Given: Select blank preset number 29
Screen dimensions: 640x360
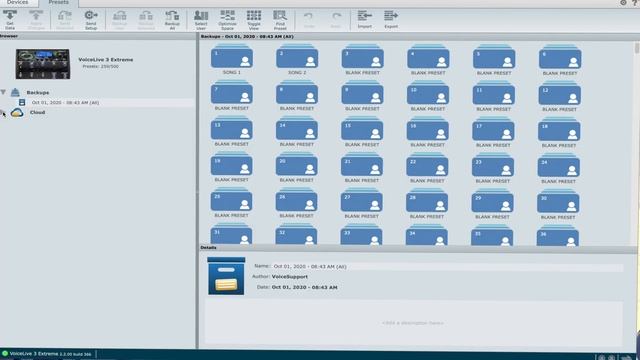Looking at the screenshot, I should coord(492,203).
